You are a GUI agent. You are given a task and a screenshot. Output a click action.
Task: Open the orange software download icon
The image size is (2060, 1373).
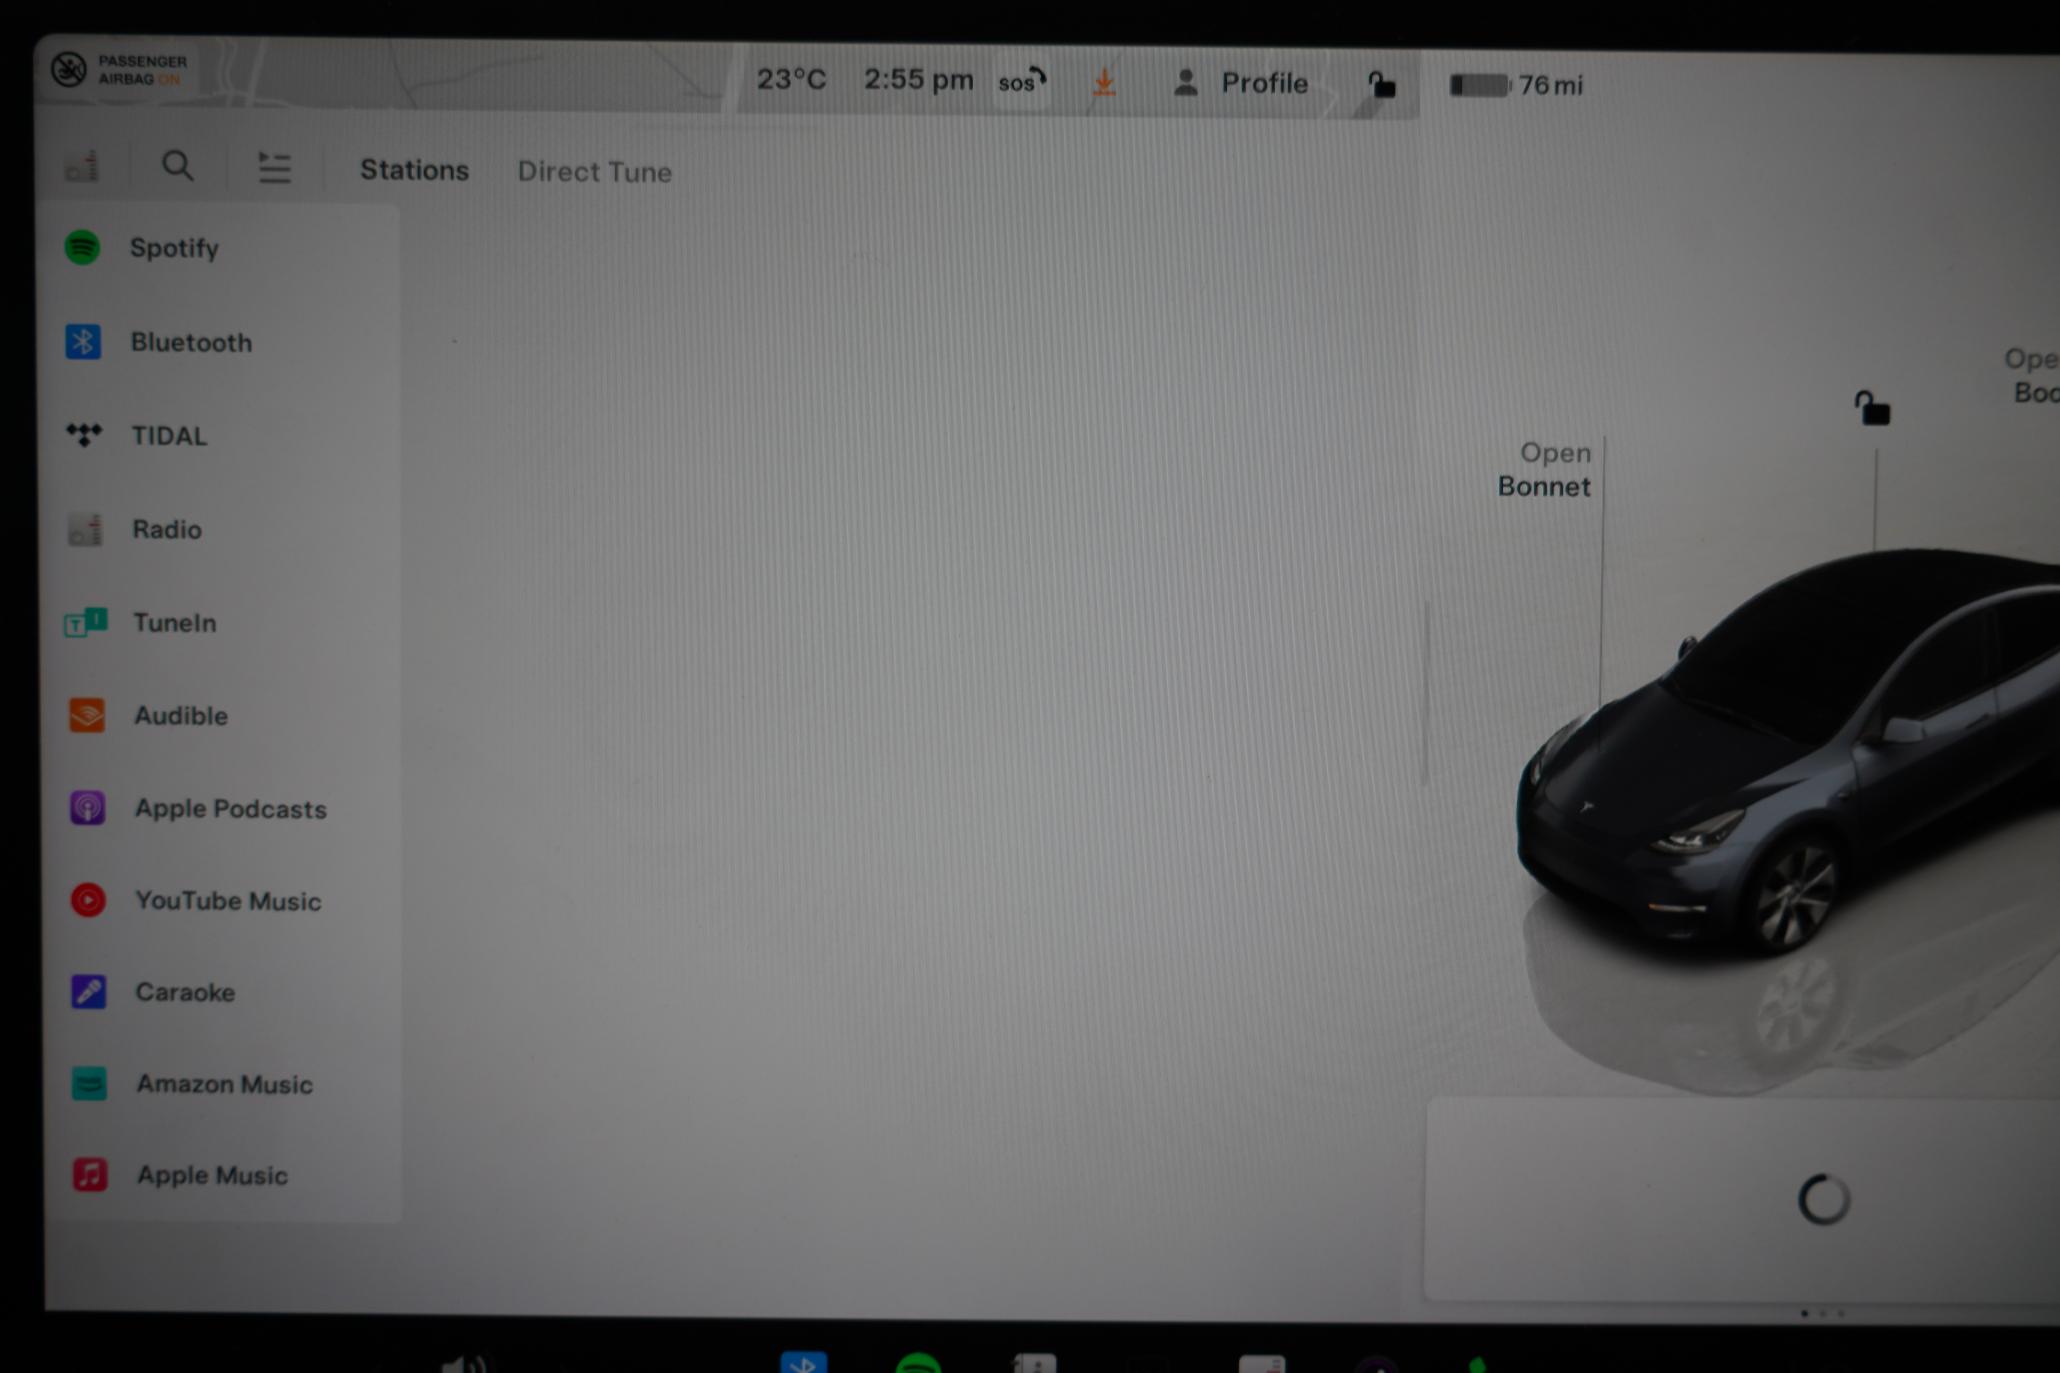[1104, 82]
